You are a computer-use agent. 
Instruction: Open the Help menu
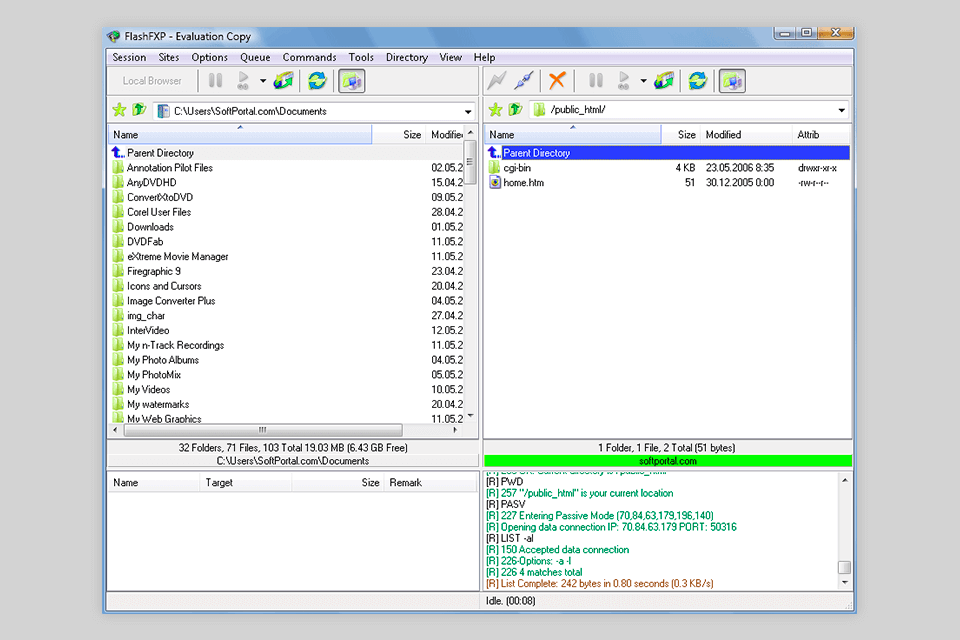coord(484,57)
